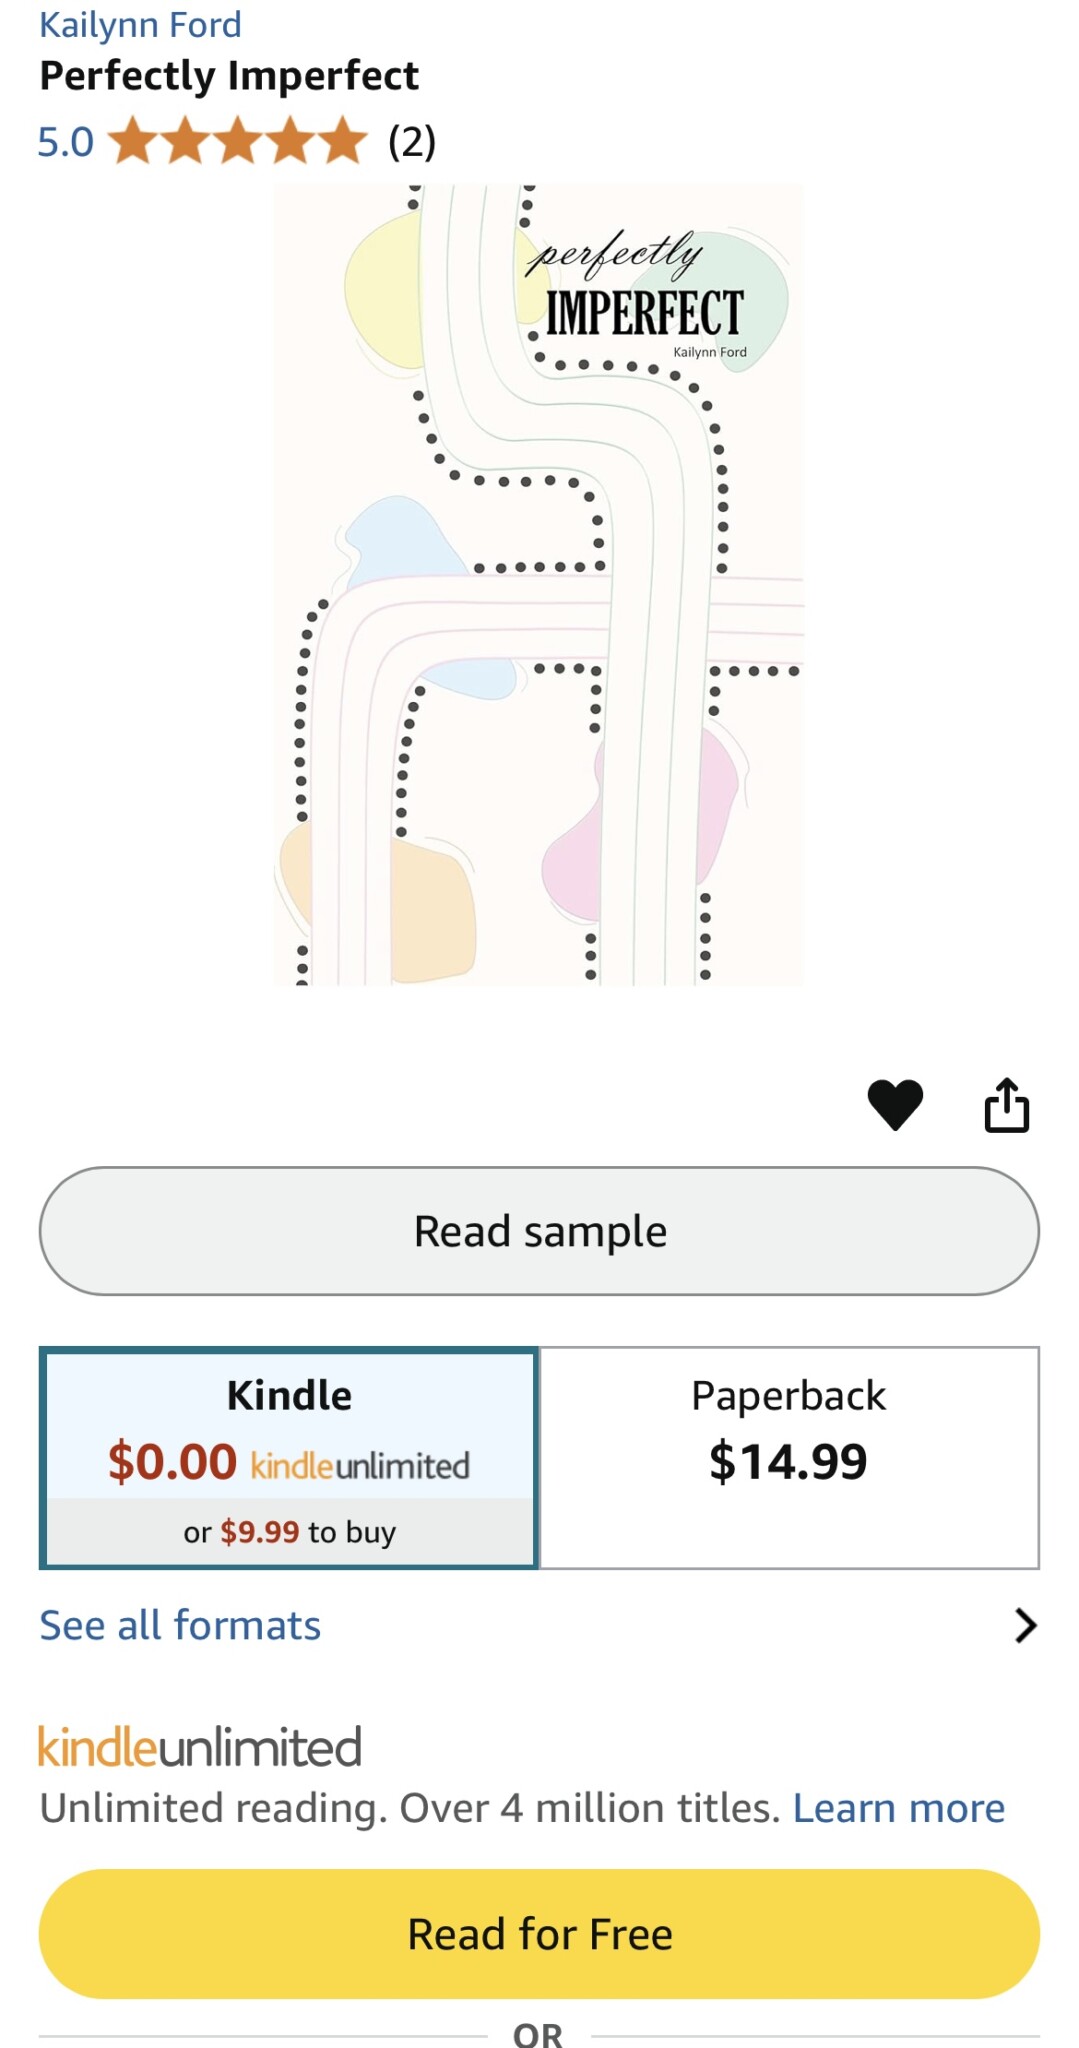The width and height of the screenshot is (1079, 2048).
Task: Click the $0.00 Kindle price
Action: point(172,1462)
